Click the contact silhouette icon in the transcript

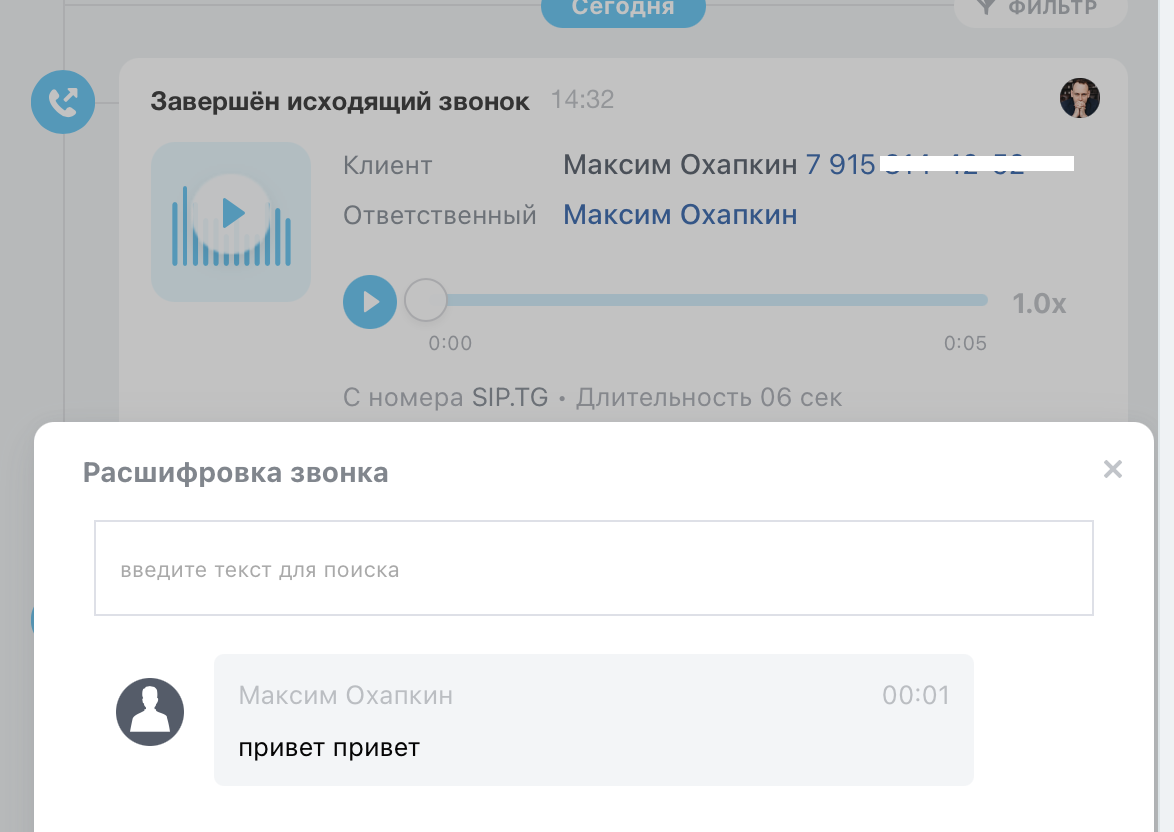click(150, 711)
